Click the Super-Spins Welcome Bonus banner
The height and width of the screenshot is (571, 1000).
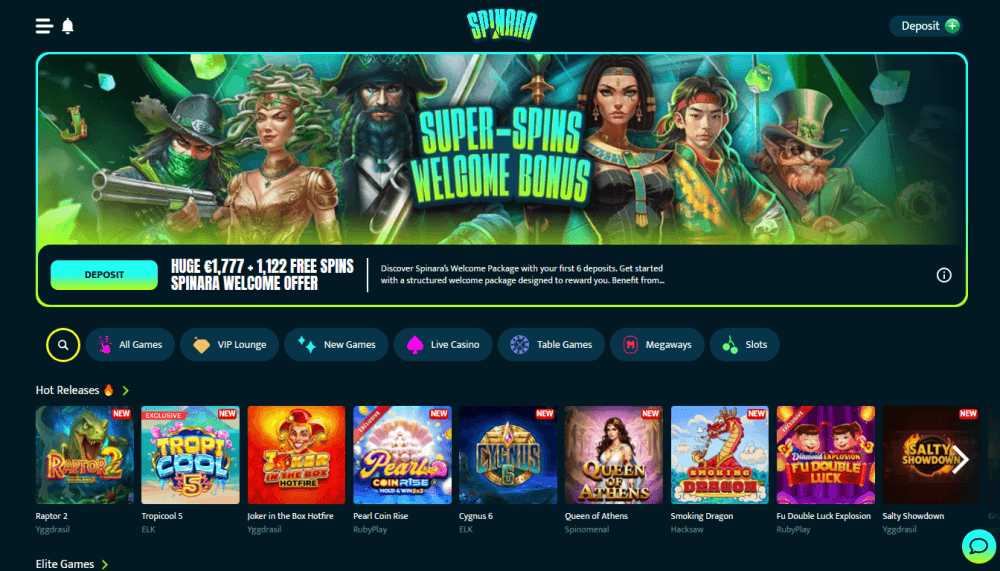tap(502, 149)
